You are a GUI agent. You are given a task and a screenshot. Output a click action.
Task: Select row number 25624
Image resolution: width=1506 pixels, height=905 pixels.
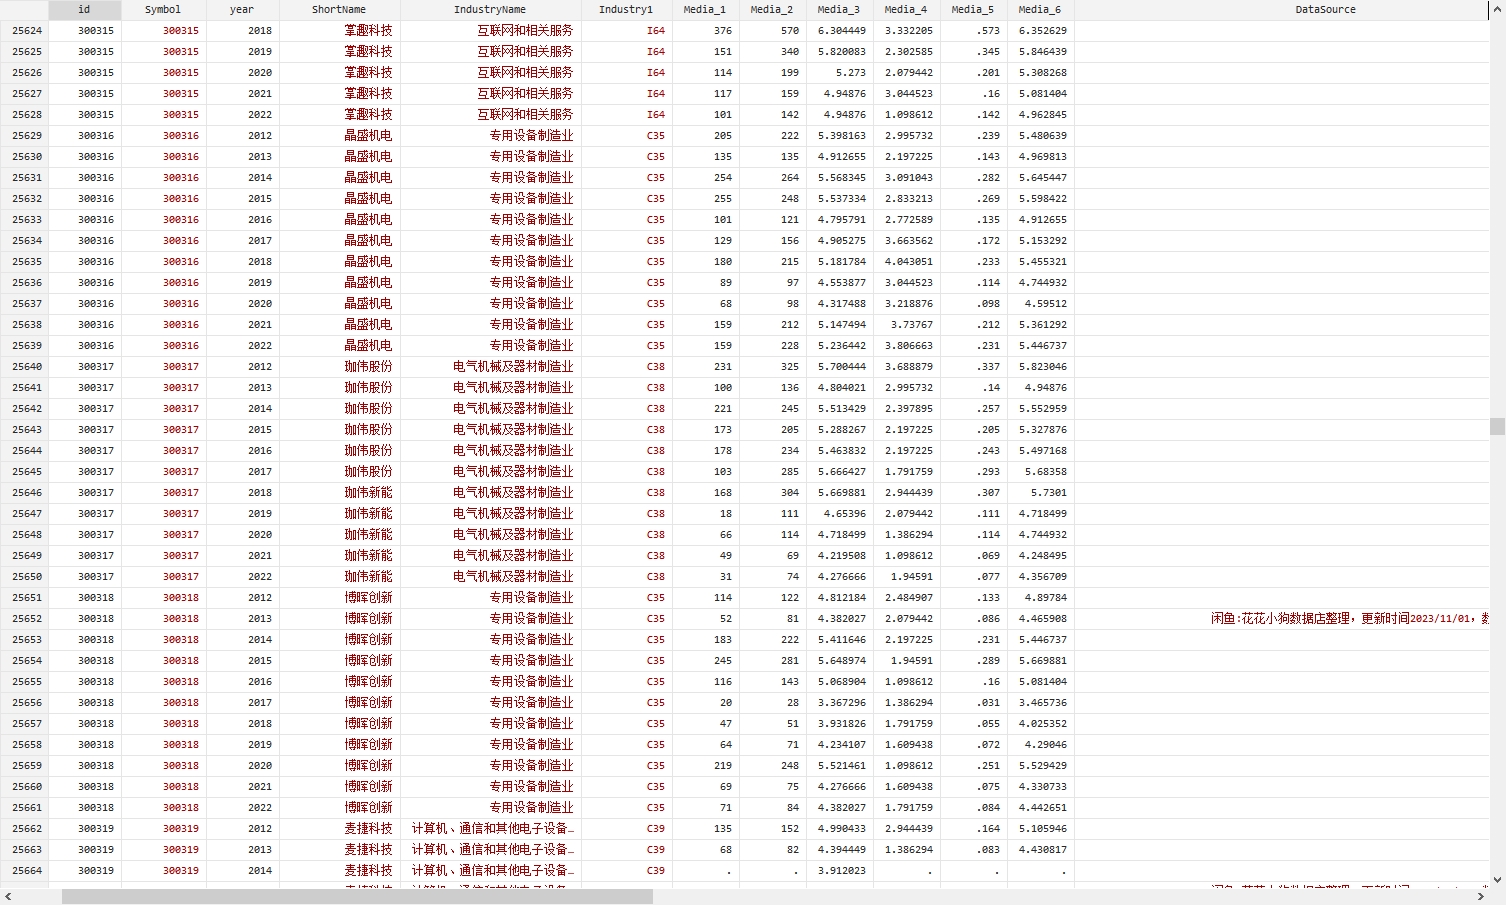(27, 31)
